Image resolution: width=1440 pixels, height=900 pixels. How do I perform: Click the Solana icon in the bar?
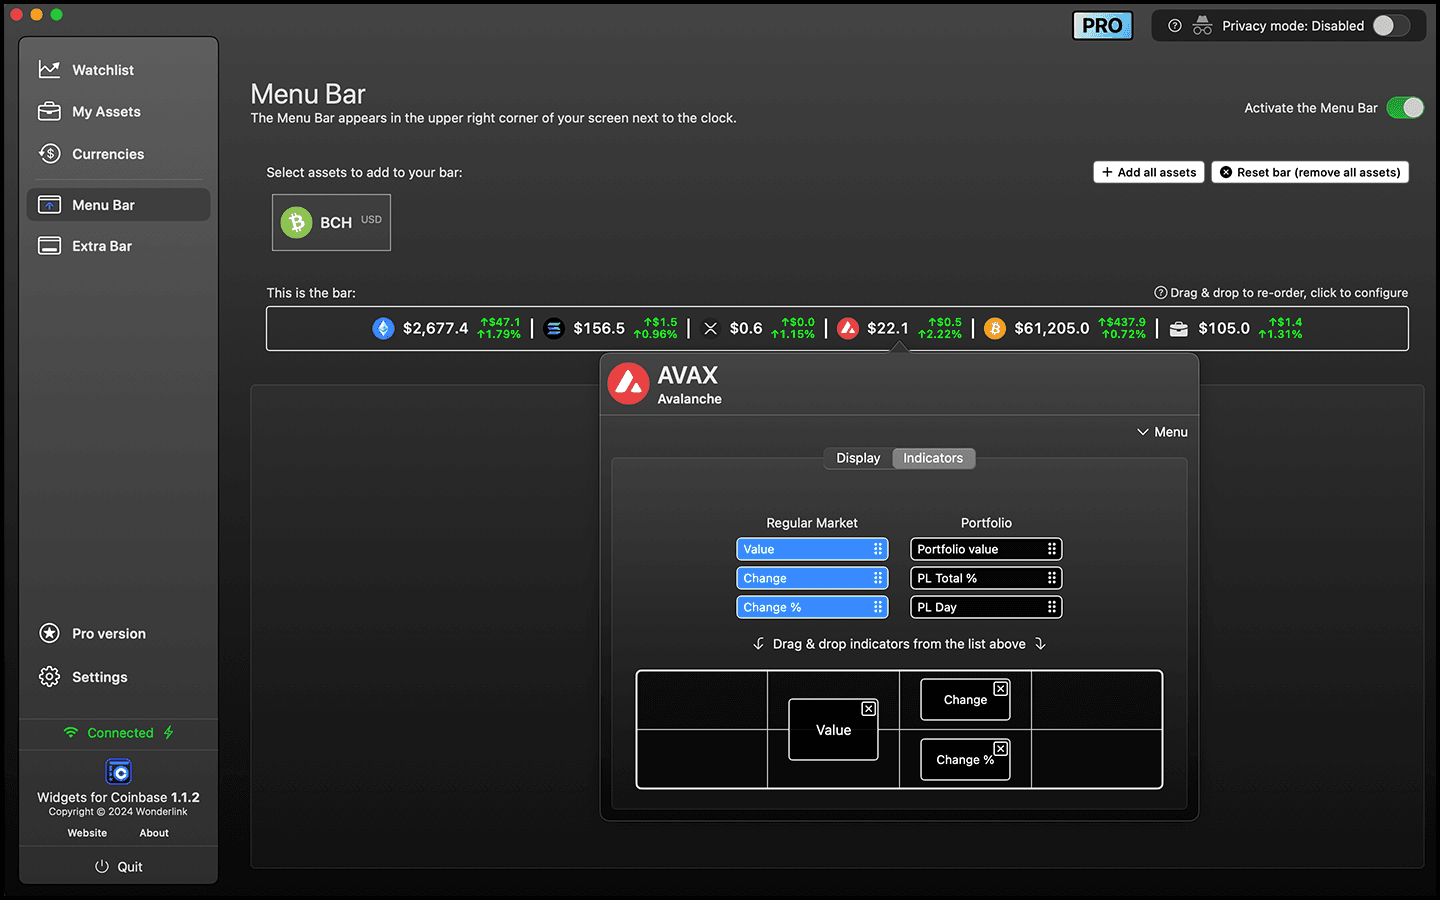coord(554,328)
